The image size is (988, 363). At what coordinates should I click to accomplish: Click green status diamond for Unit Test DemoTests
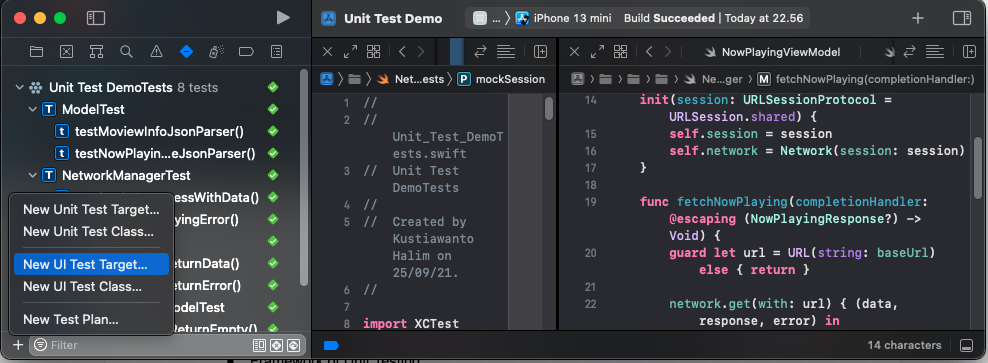click(x=273, y=88)
